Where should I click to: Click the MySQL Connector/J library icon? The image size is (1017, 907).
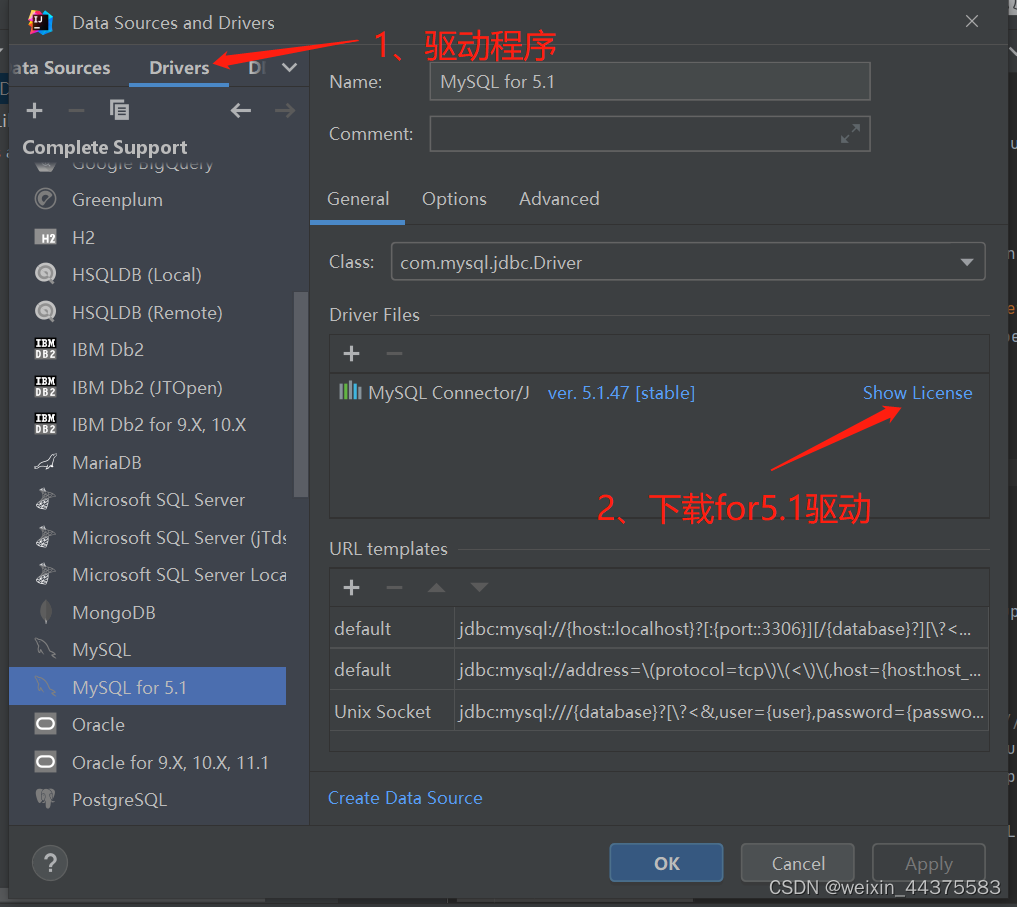350,391
